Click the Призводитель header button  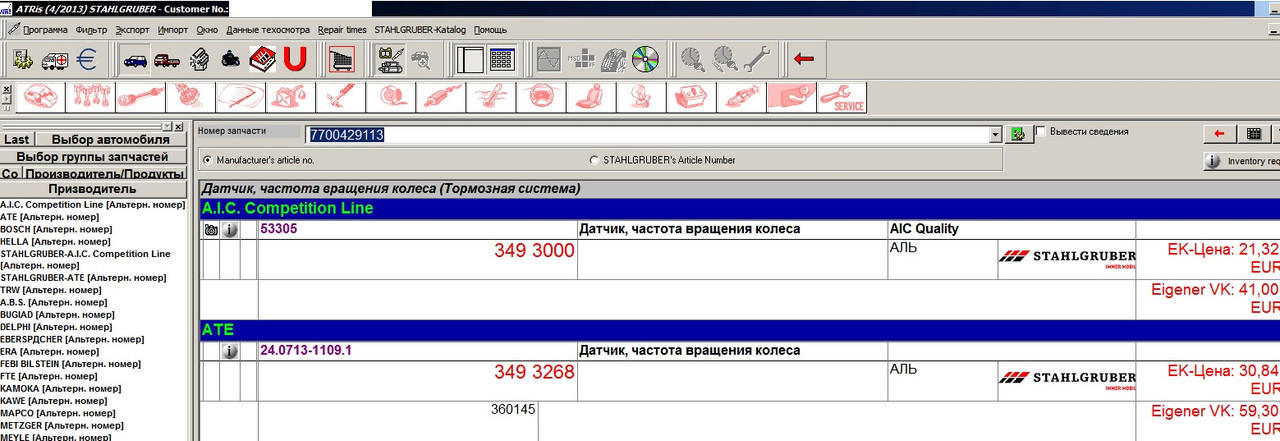(93, 189)
